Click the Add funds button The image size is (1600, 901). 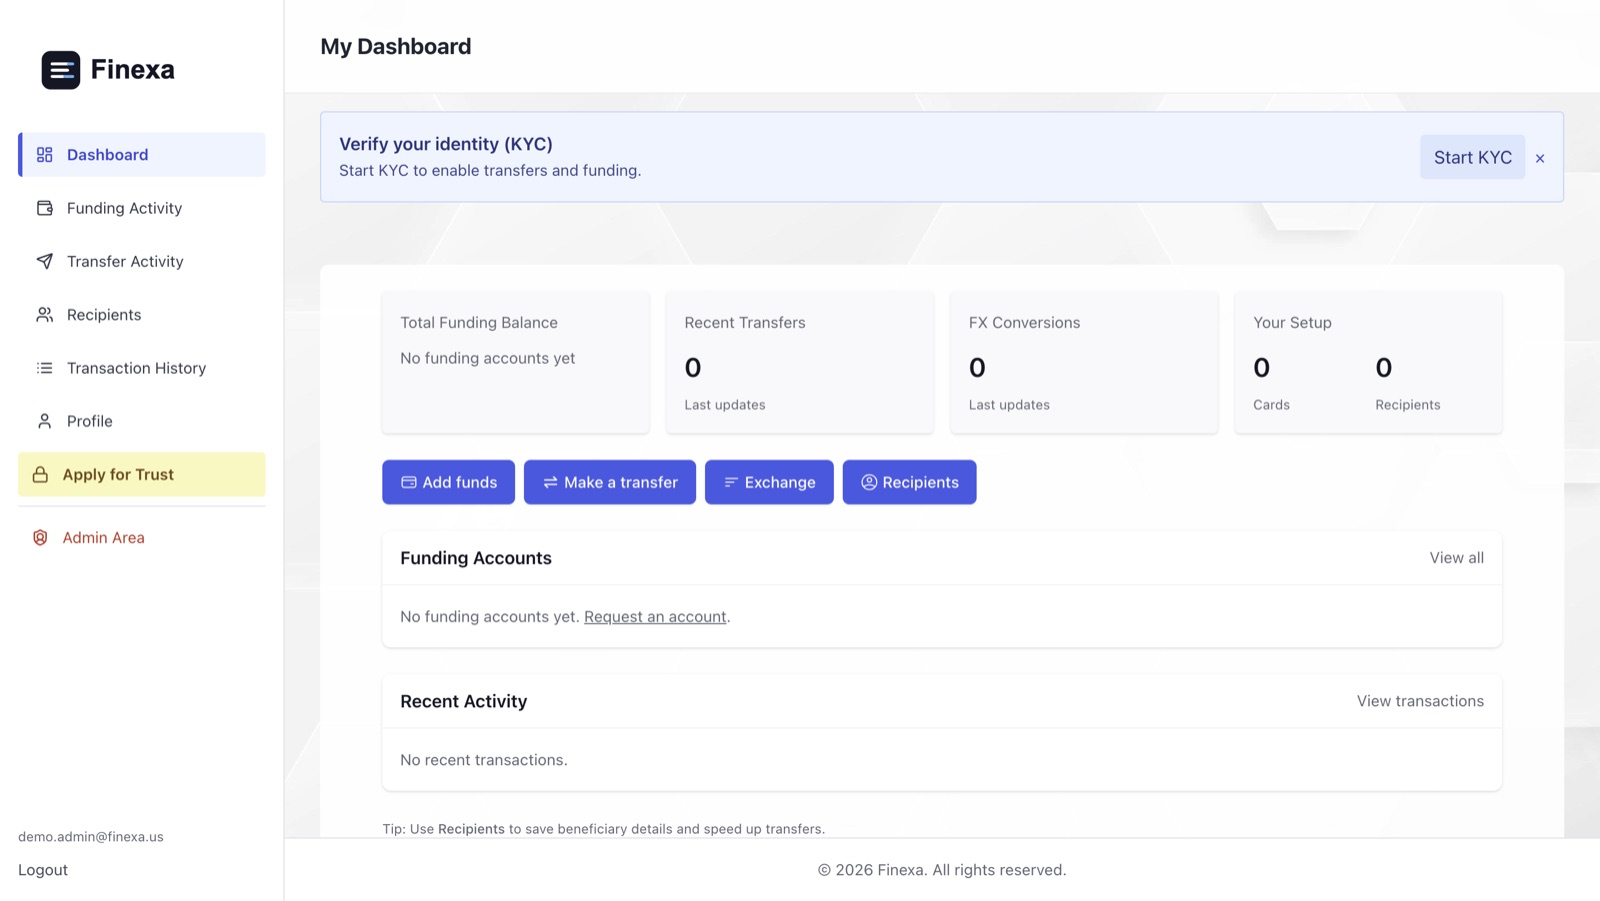coord(448,482)
